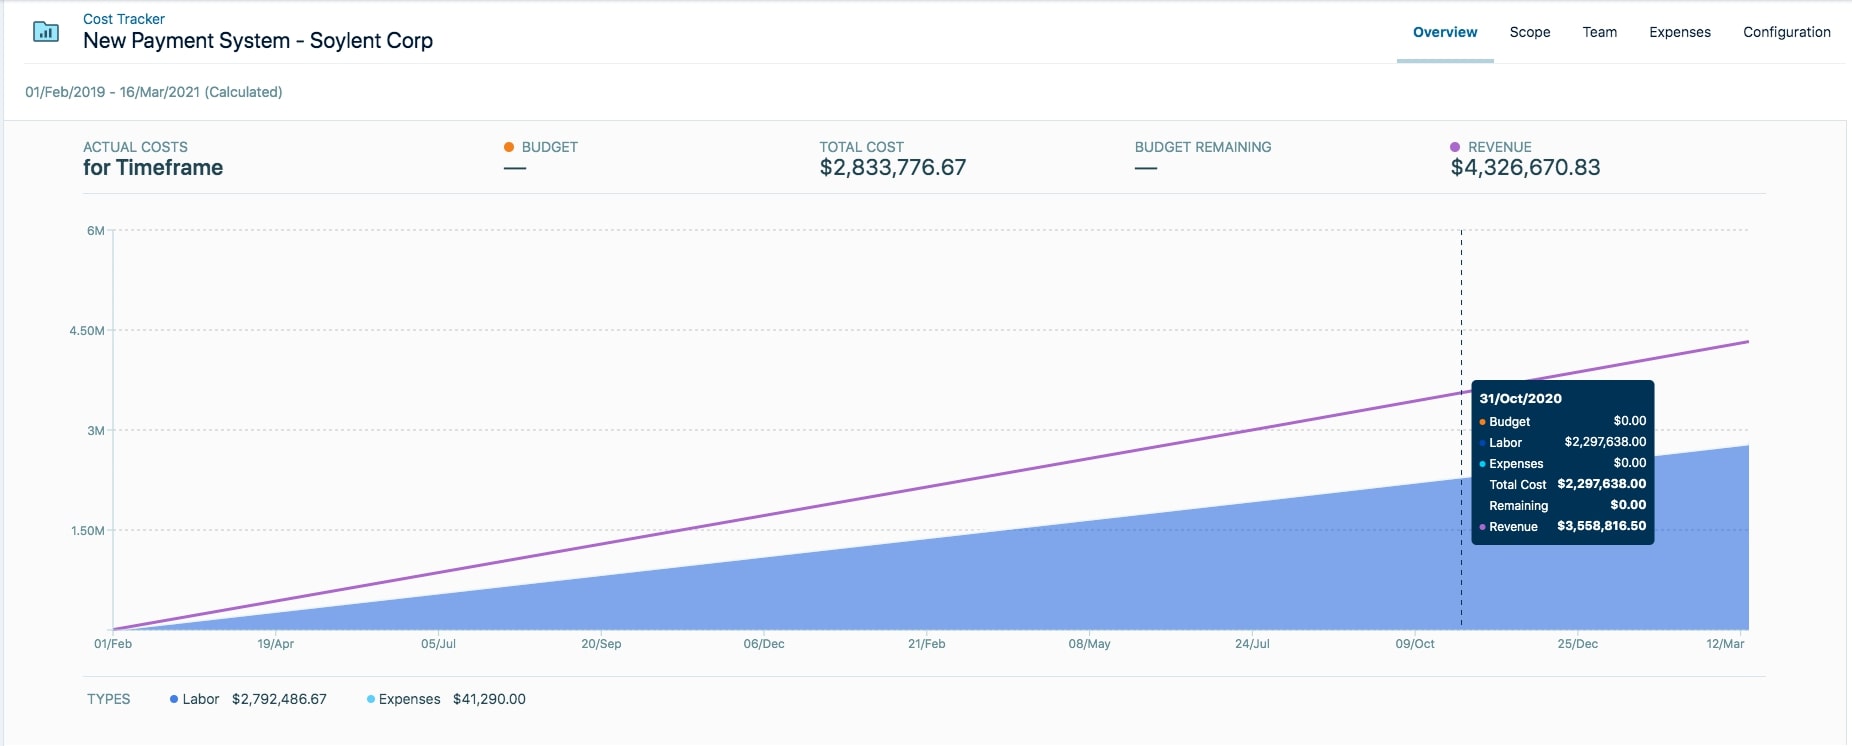Click the tooltip Total Cost row
Viewport: 1852px width, 746px height.
point(1563,484)
